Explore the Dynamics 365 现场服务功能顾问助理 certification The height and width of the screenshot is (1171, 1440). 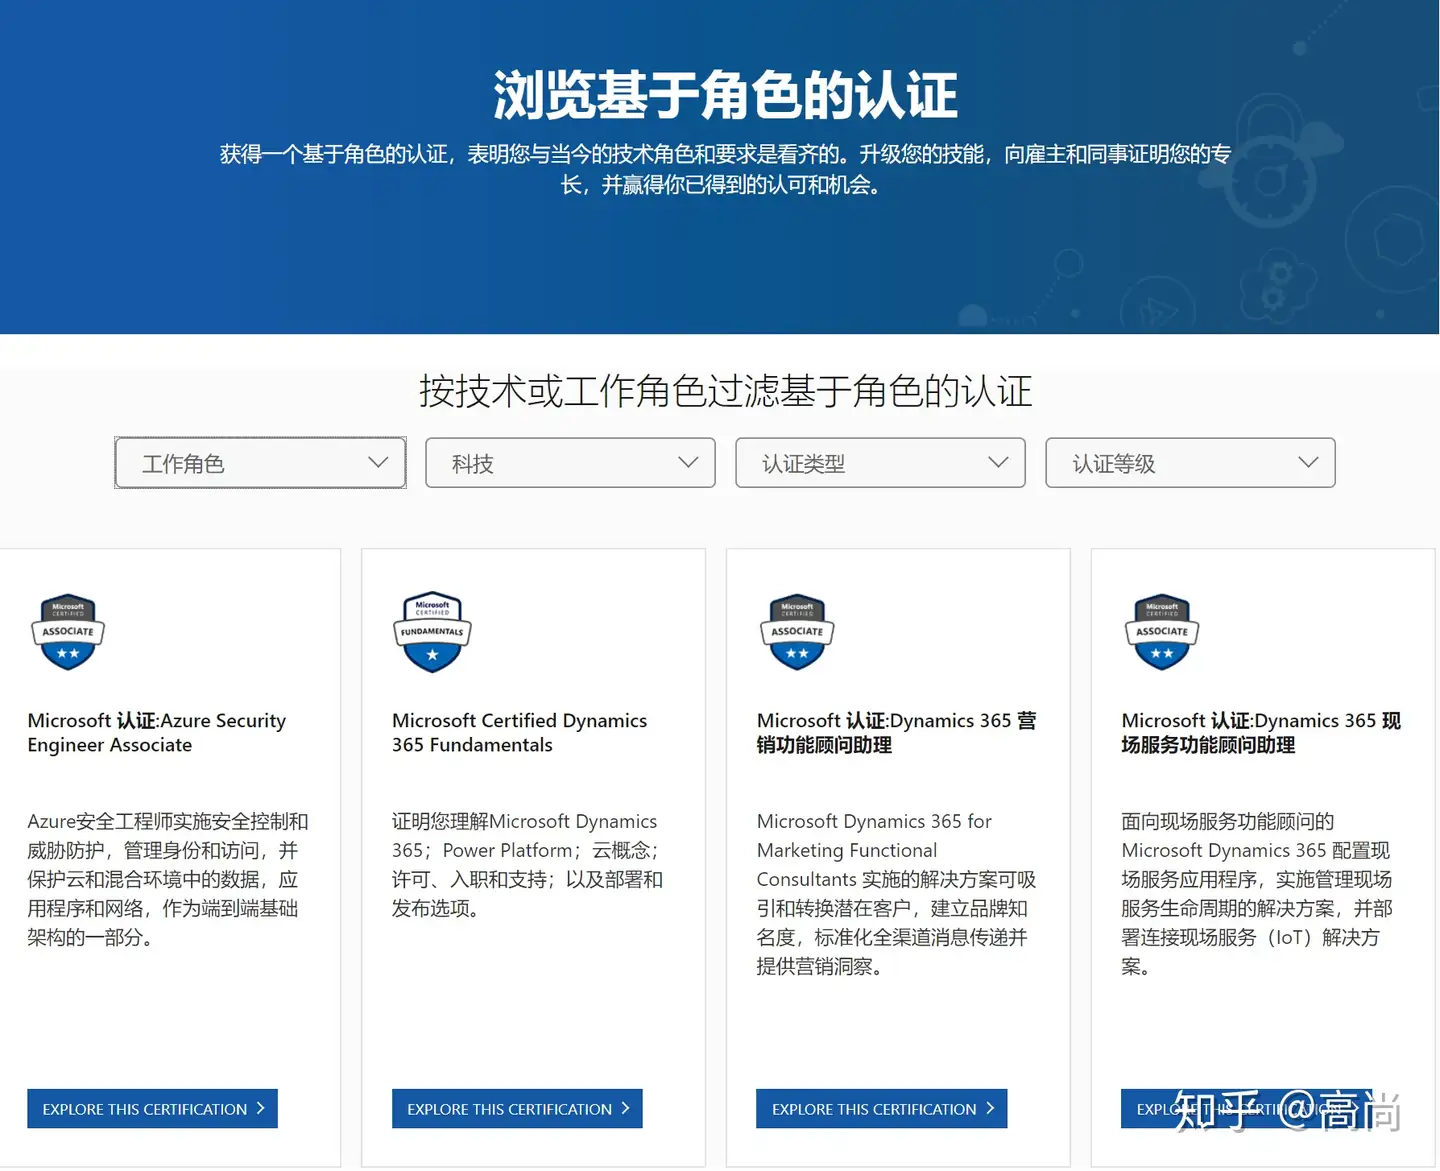pos(1247,1108)
